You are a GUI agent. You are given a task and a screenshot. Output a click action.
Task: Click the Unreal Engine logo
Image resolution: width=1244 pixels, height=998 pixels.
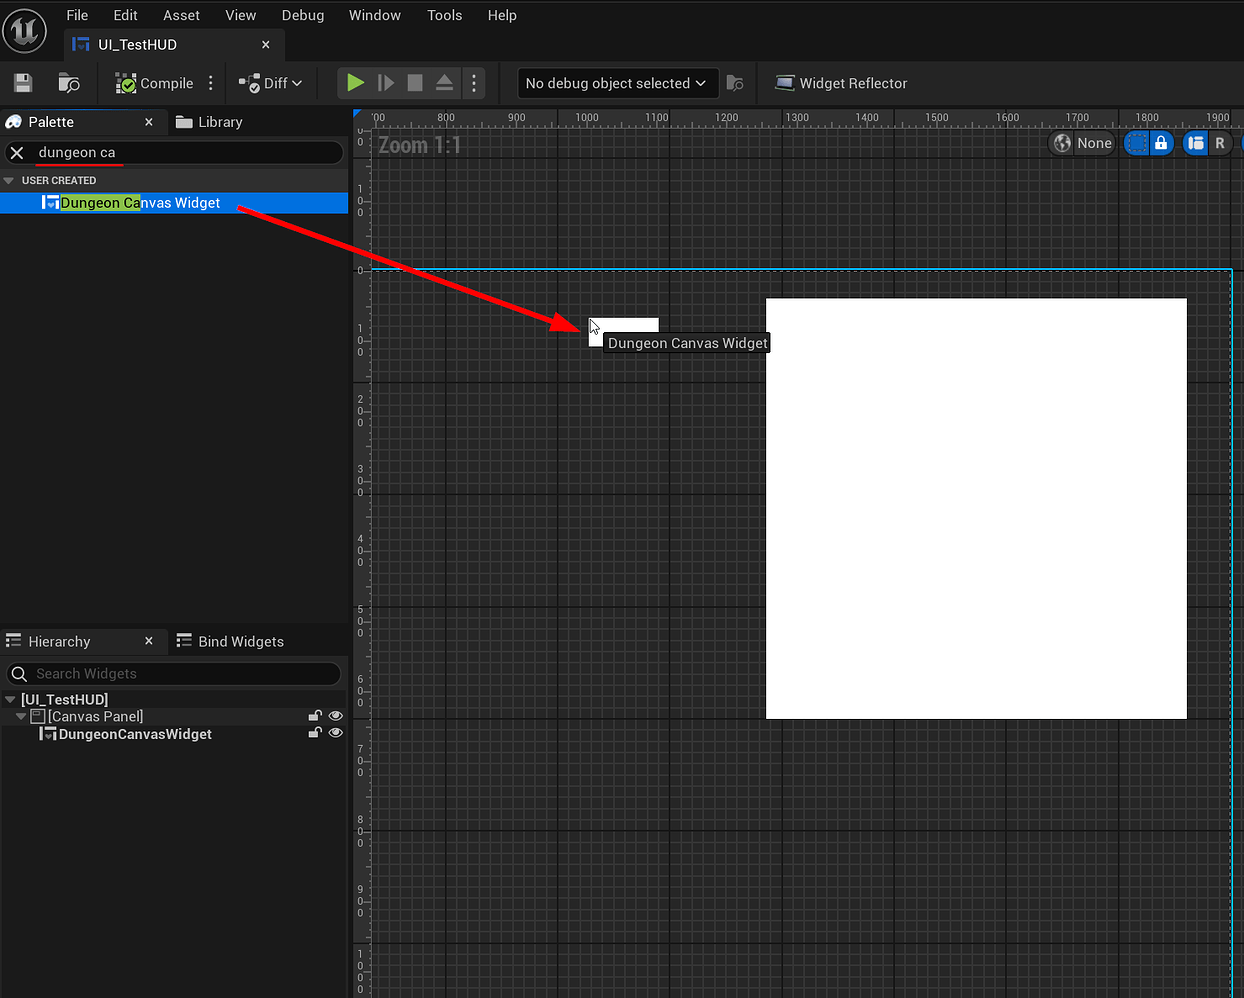(25, 30)
